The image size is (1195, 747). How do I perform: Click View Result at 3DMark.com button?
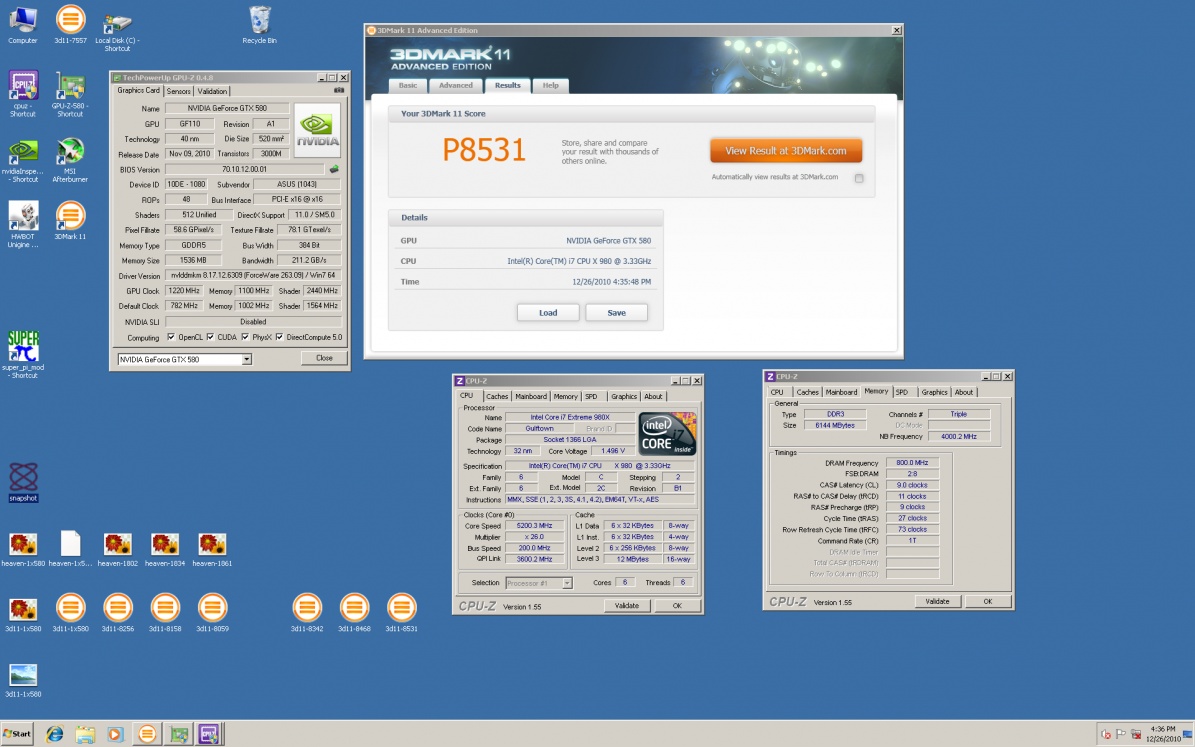click(785, 151)
